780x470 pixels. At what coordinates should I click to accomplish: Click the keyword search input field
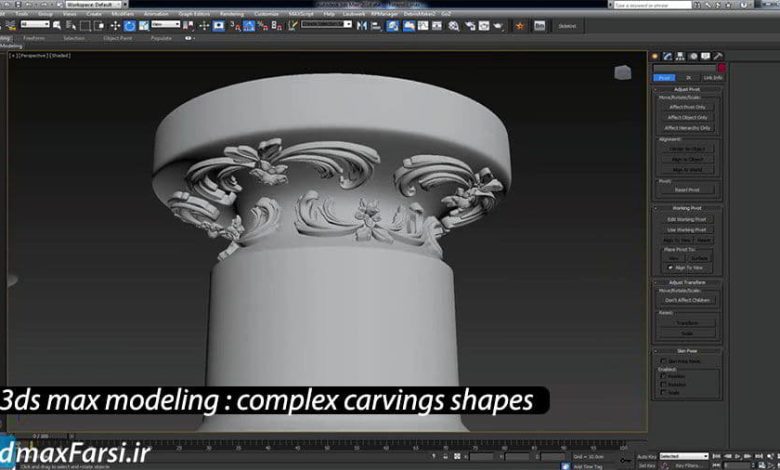pos(650,4)
